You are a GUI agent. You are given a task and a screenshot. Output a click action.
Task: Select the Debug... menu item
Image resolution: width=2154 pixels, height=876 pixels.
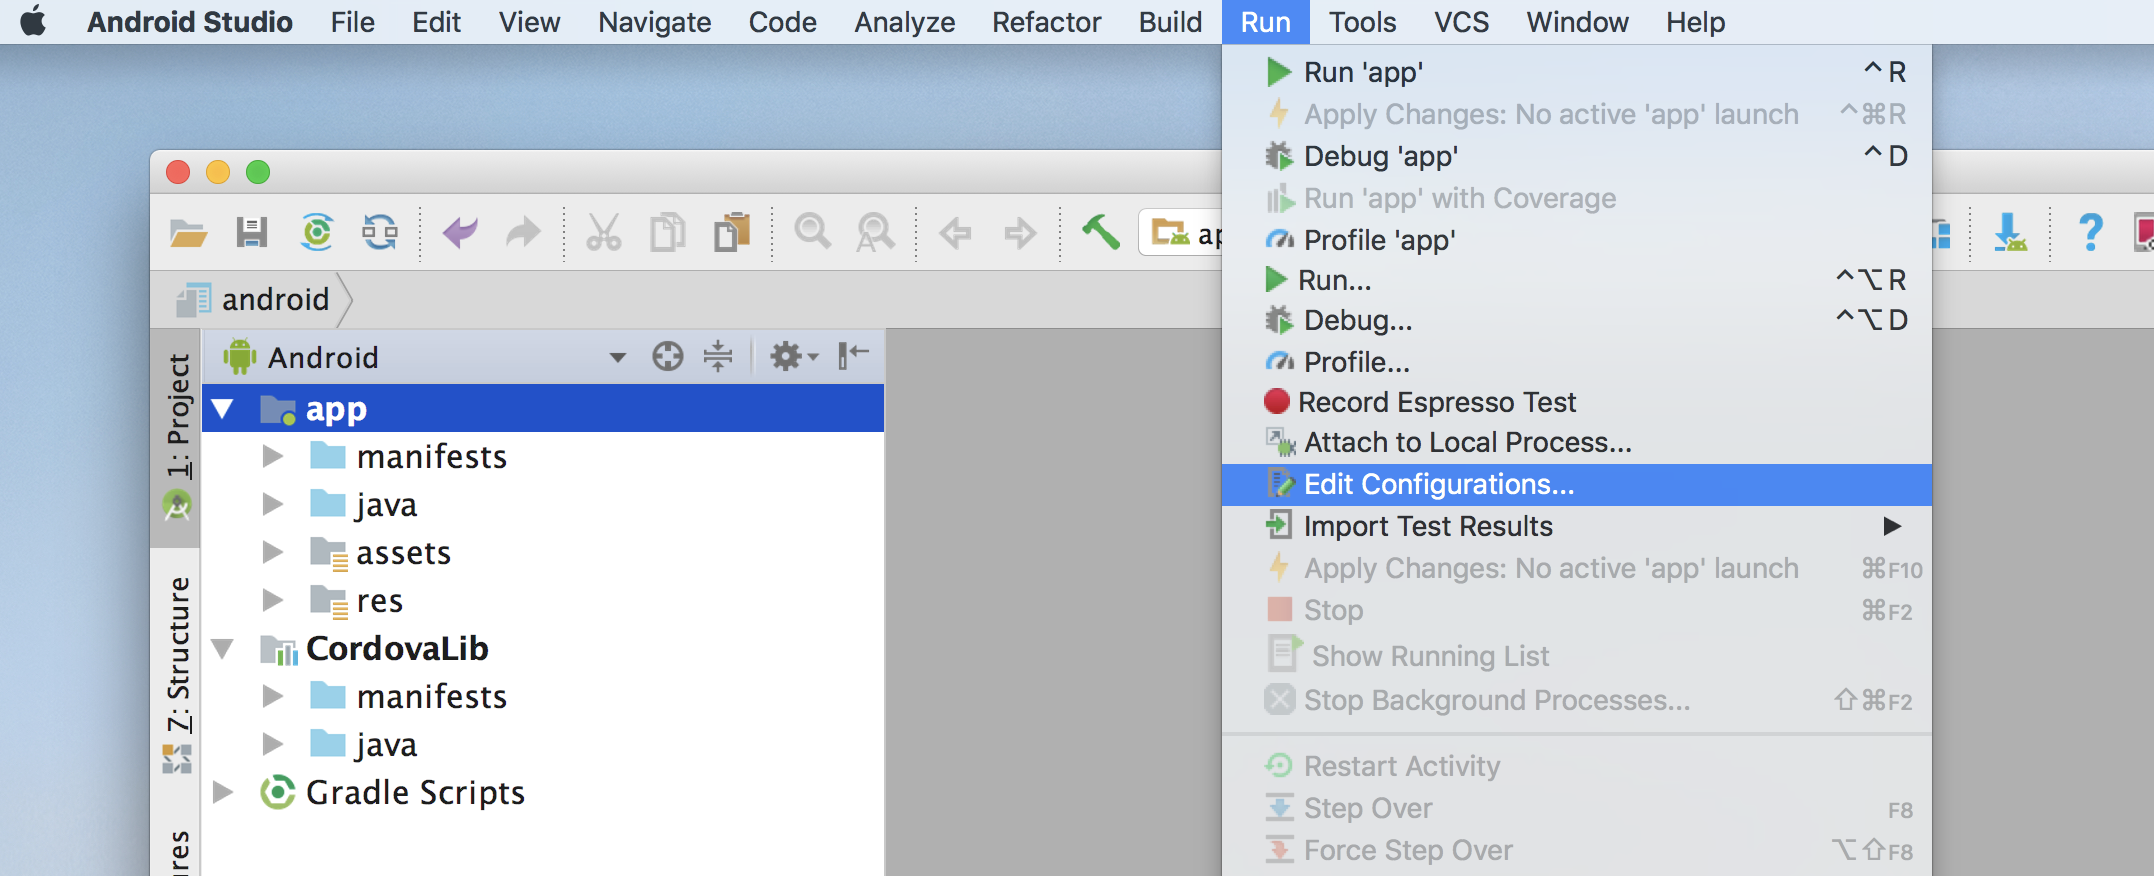point(1577,320)
